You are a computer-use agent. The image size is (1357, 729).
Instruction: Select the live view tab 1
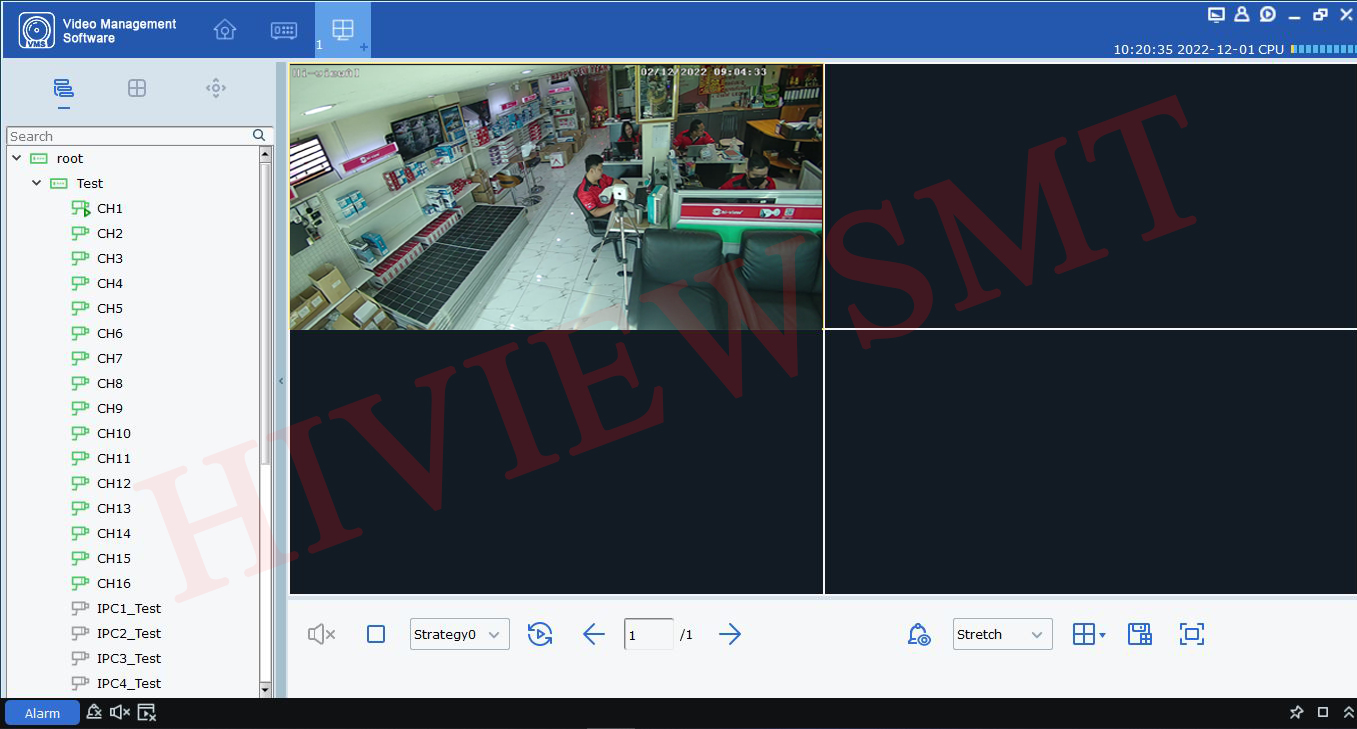342,30
